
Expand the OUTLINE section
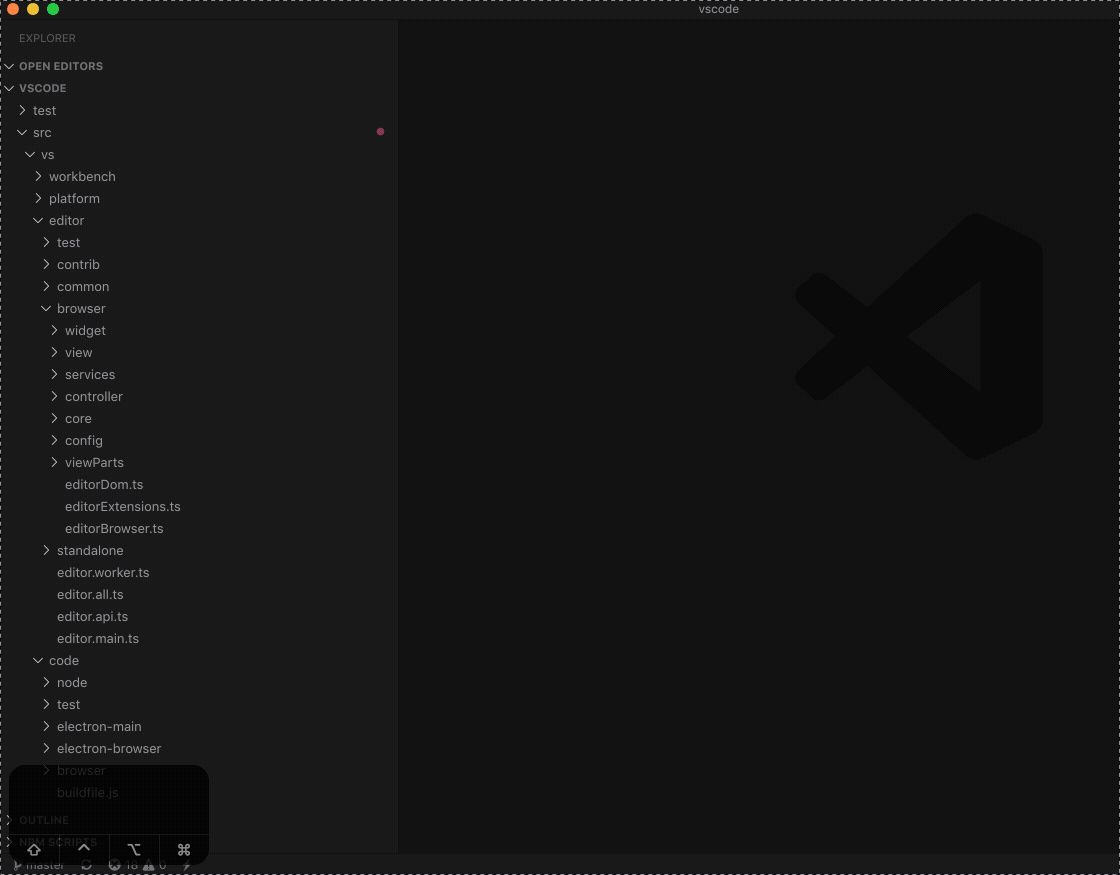(44, 820)
